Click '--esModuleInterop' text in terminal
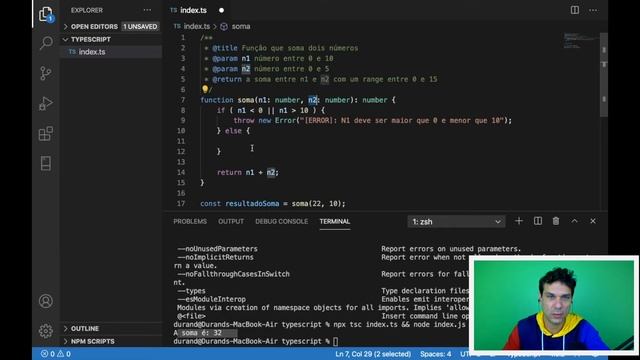The image size is (640, 360). [x=211, y=299]
